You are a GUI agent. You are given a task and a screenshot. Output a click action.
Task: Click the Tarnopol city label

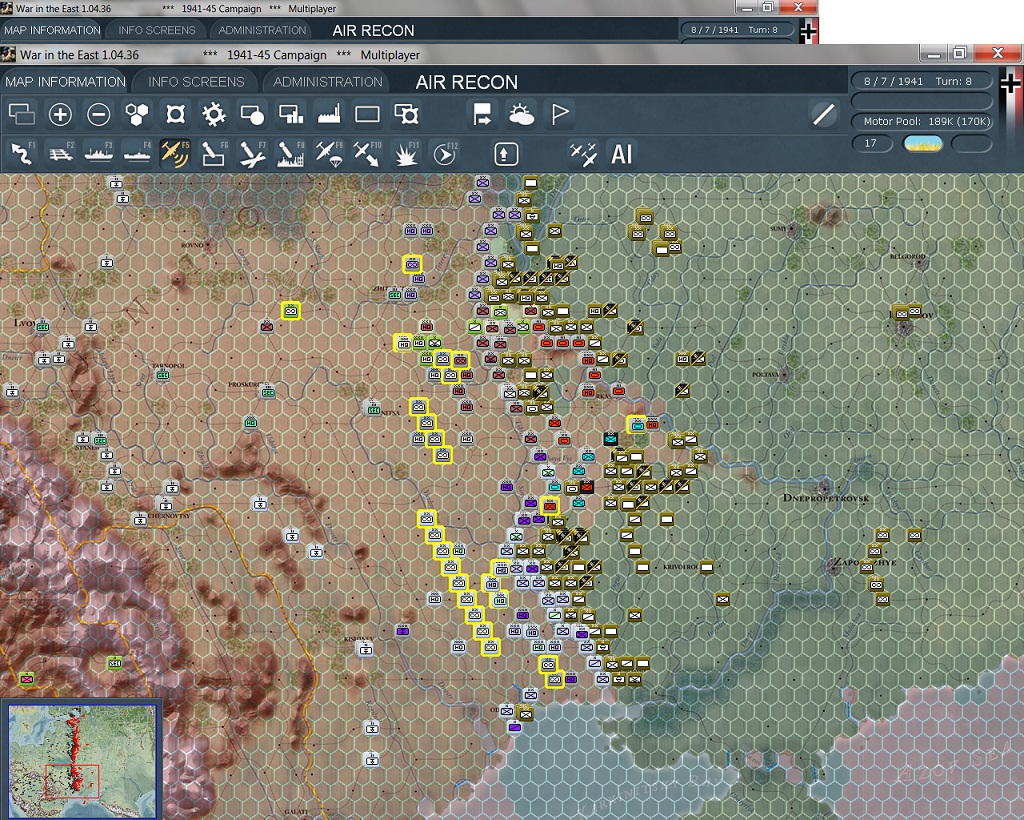[x=167, y=366]
